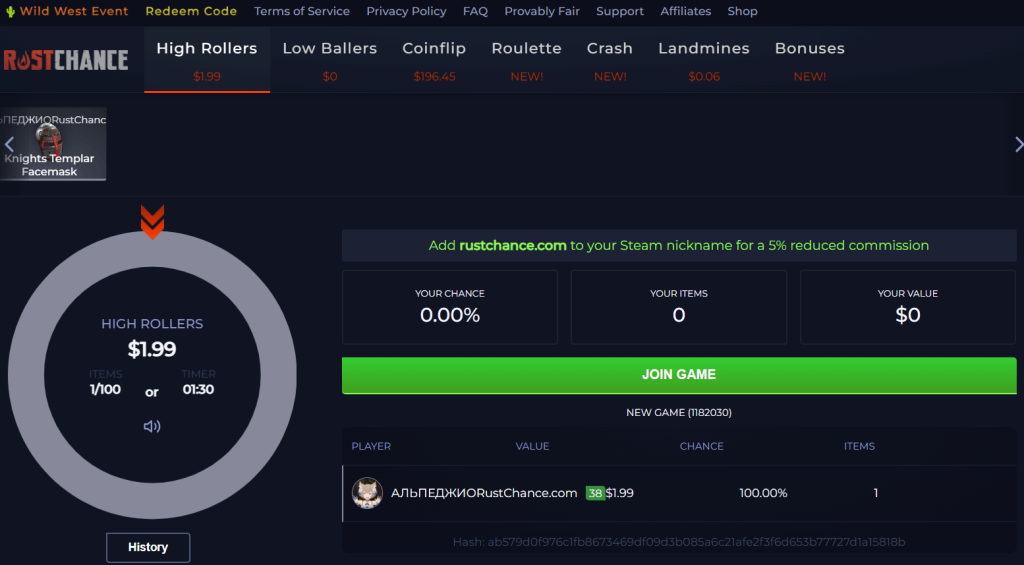The height and width of the screenshot is (565, 1024).
Task: Click the cactus Wild West Event icon
Action: coord(10,11)
